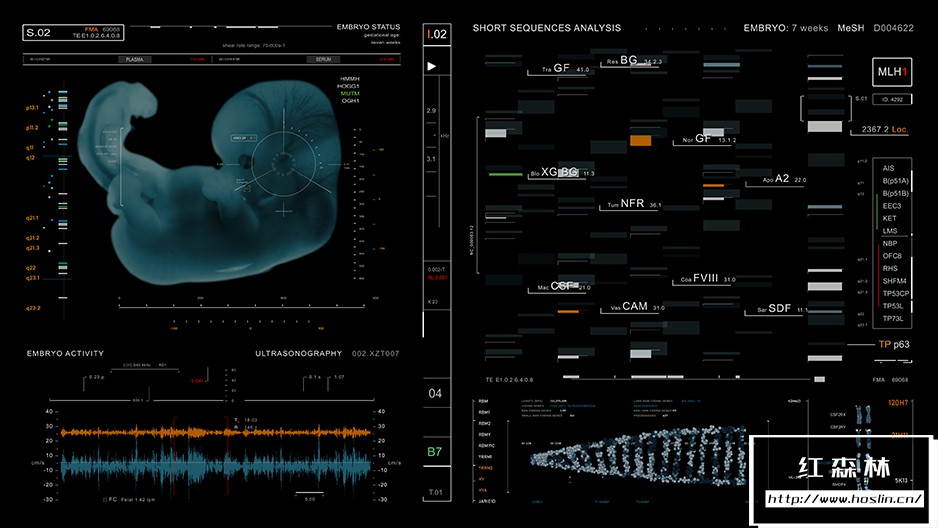The height and width of the screenshot is (528, 938).
Task: Select KET in the gene list
Action: click(x=890, y=218)
